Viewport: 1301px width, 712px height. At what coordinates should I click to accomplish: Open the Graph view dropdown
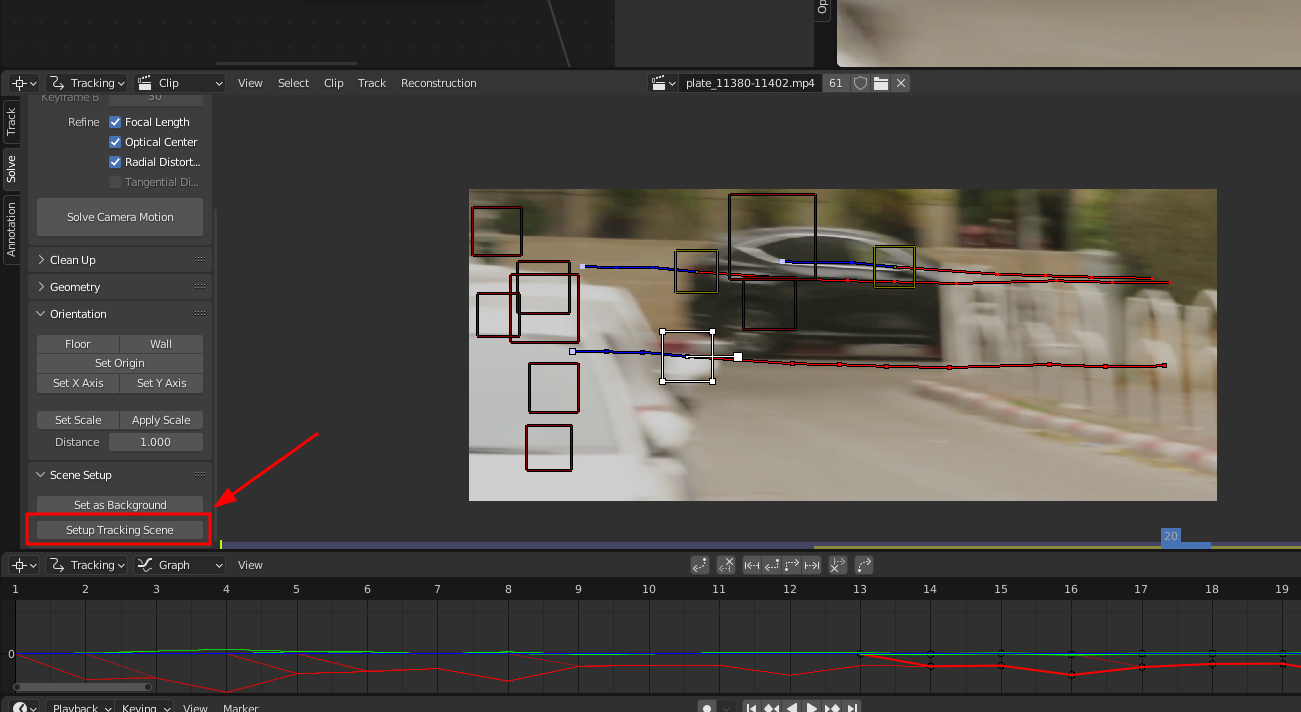pos(181,565)
